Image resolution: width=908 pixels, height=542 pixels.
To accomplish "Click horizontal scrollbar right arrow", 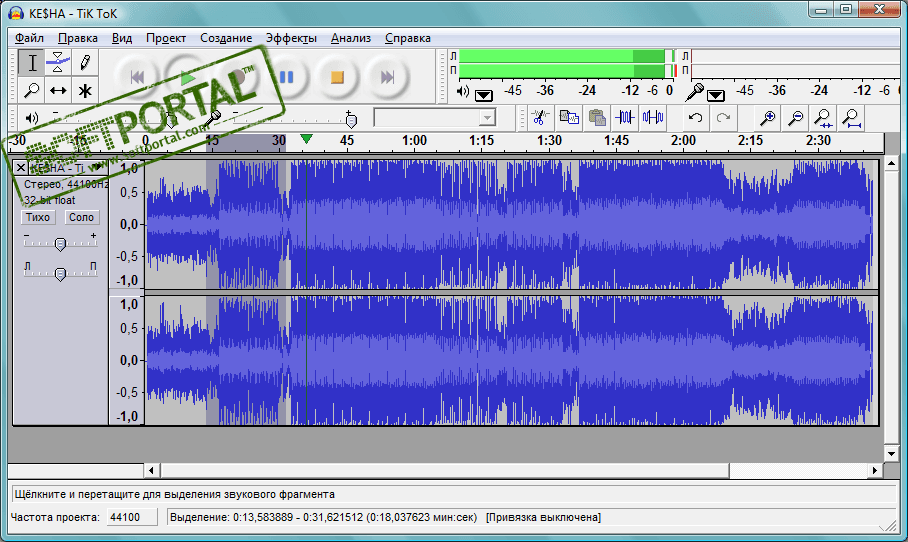I will point(875,470).
